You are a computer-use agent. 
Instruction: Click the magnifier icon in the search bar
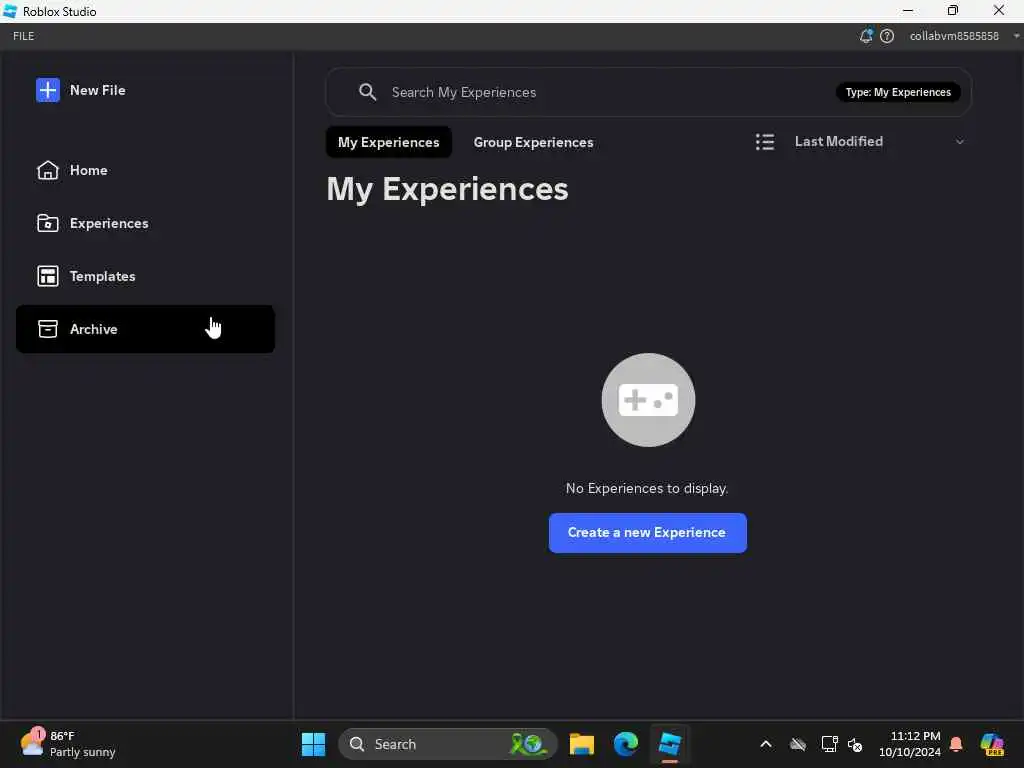click(368, 92)
